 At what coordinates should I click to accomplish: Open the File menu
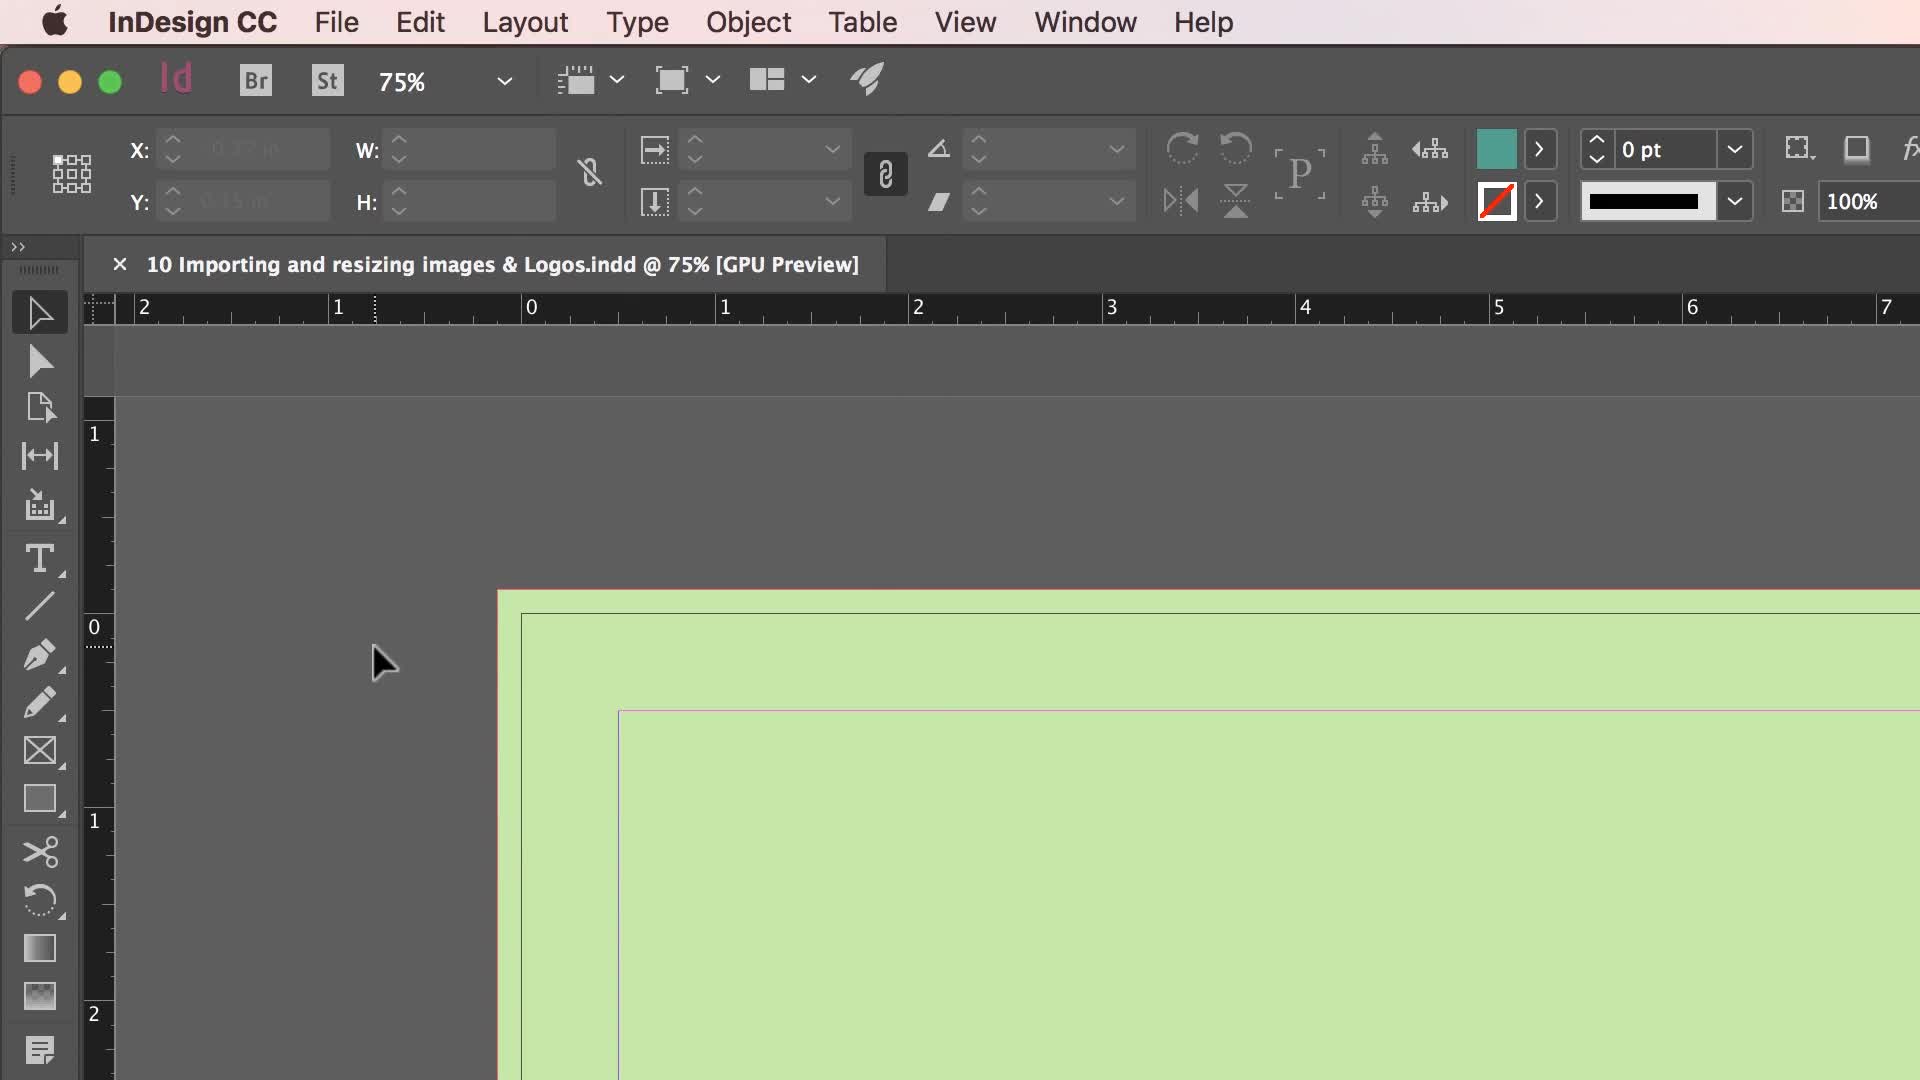[x=336, y=22]
